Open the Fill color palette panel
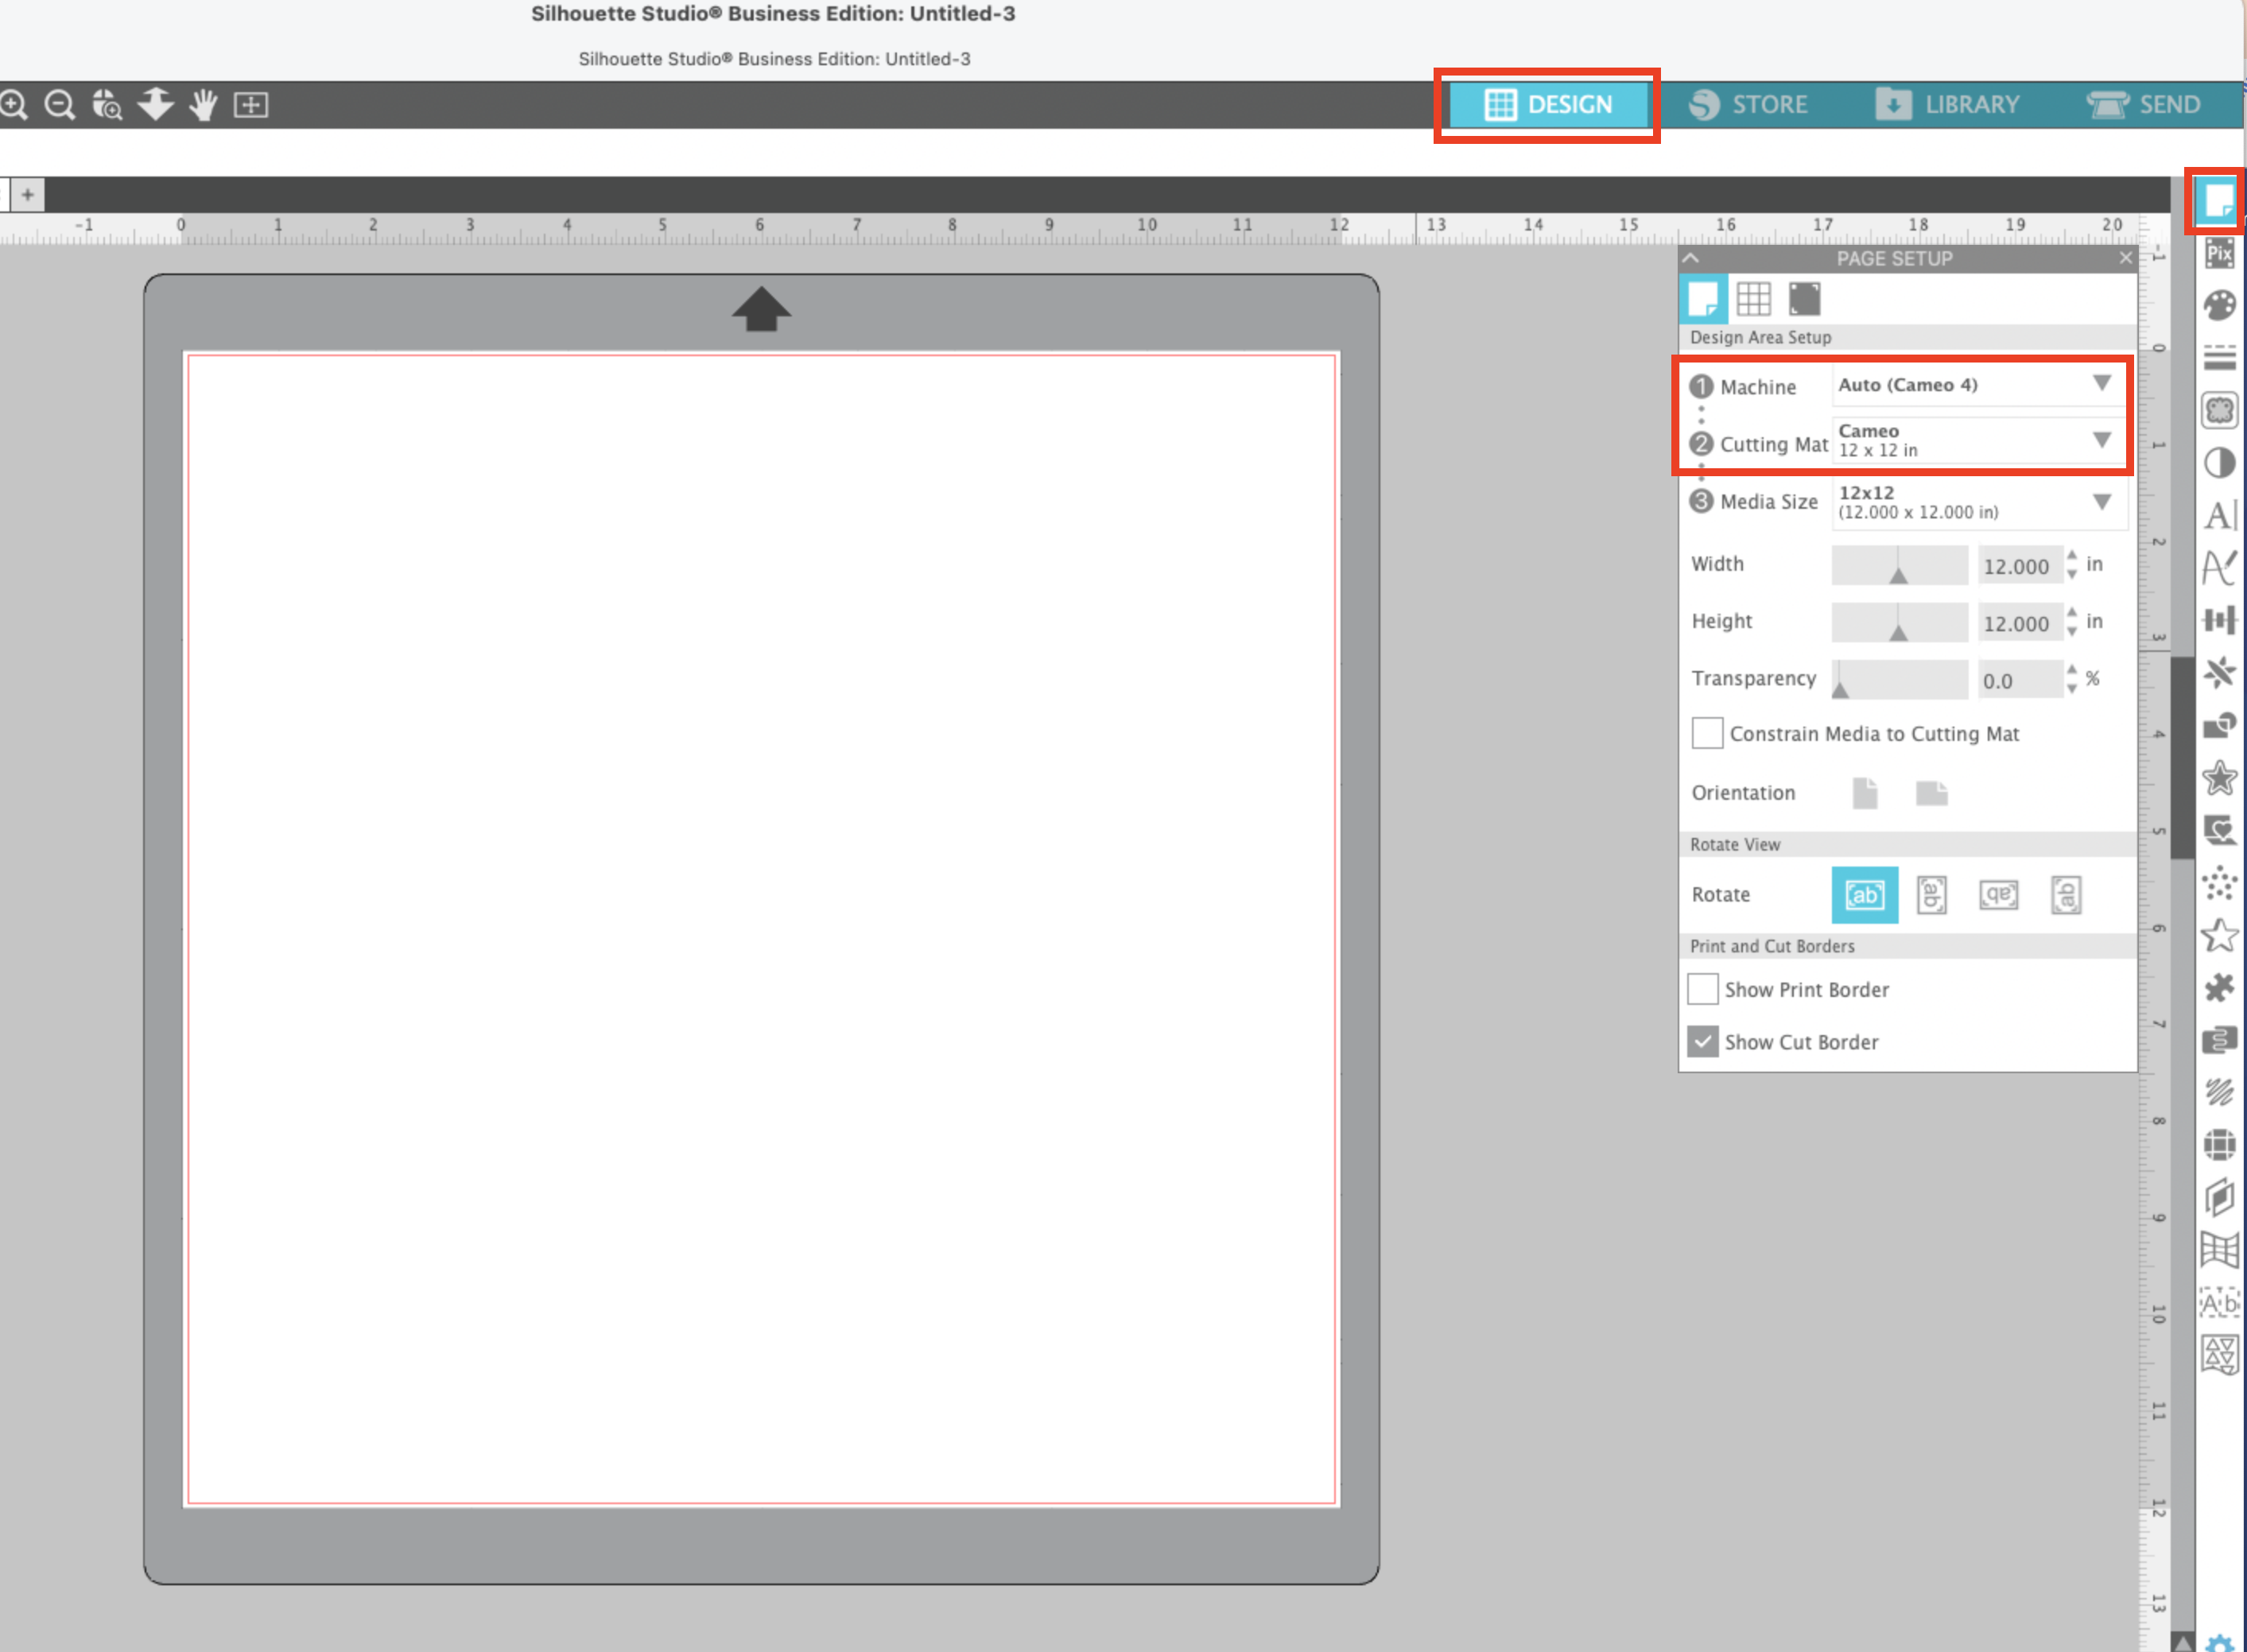Viewport: 2247px width, 1652px height. point(2219,305)
